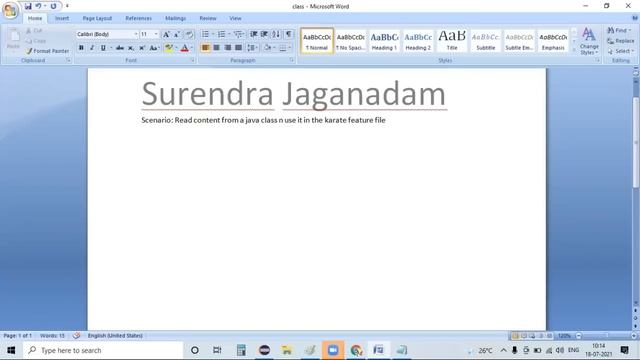Screen dimensions: 640x360
Task: Apply superscript formatting
Action: pyautogui.click(x=142, y=48)
